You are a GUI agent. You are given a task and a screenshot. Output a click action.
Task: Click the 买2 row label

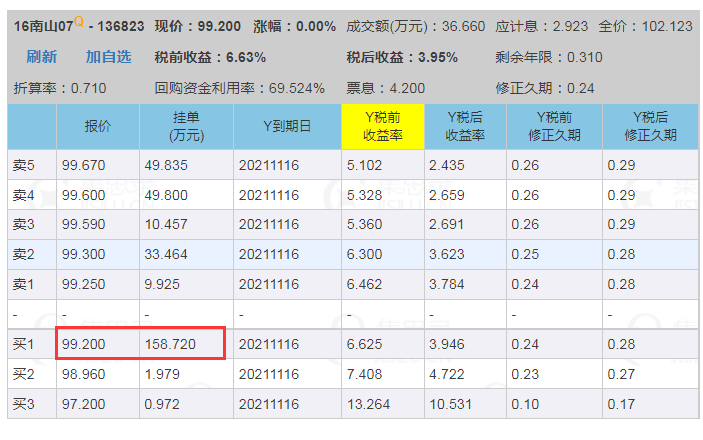tap(23, 374)
